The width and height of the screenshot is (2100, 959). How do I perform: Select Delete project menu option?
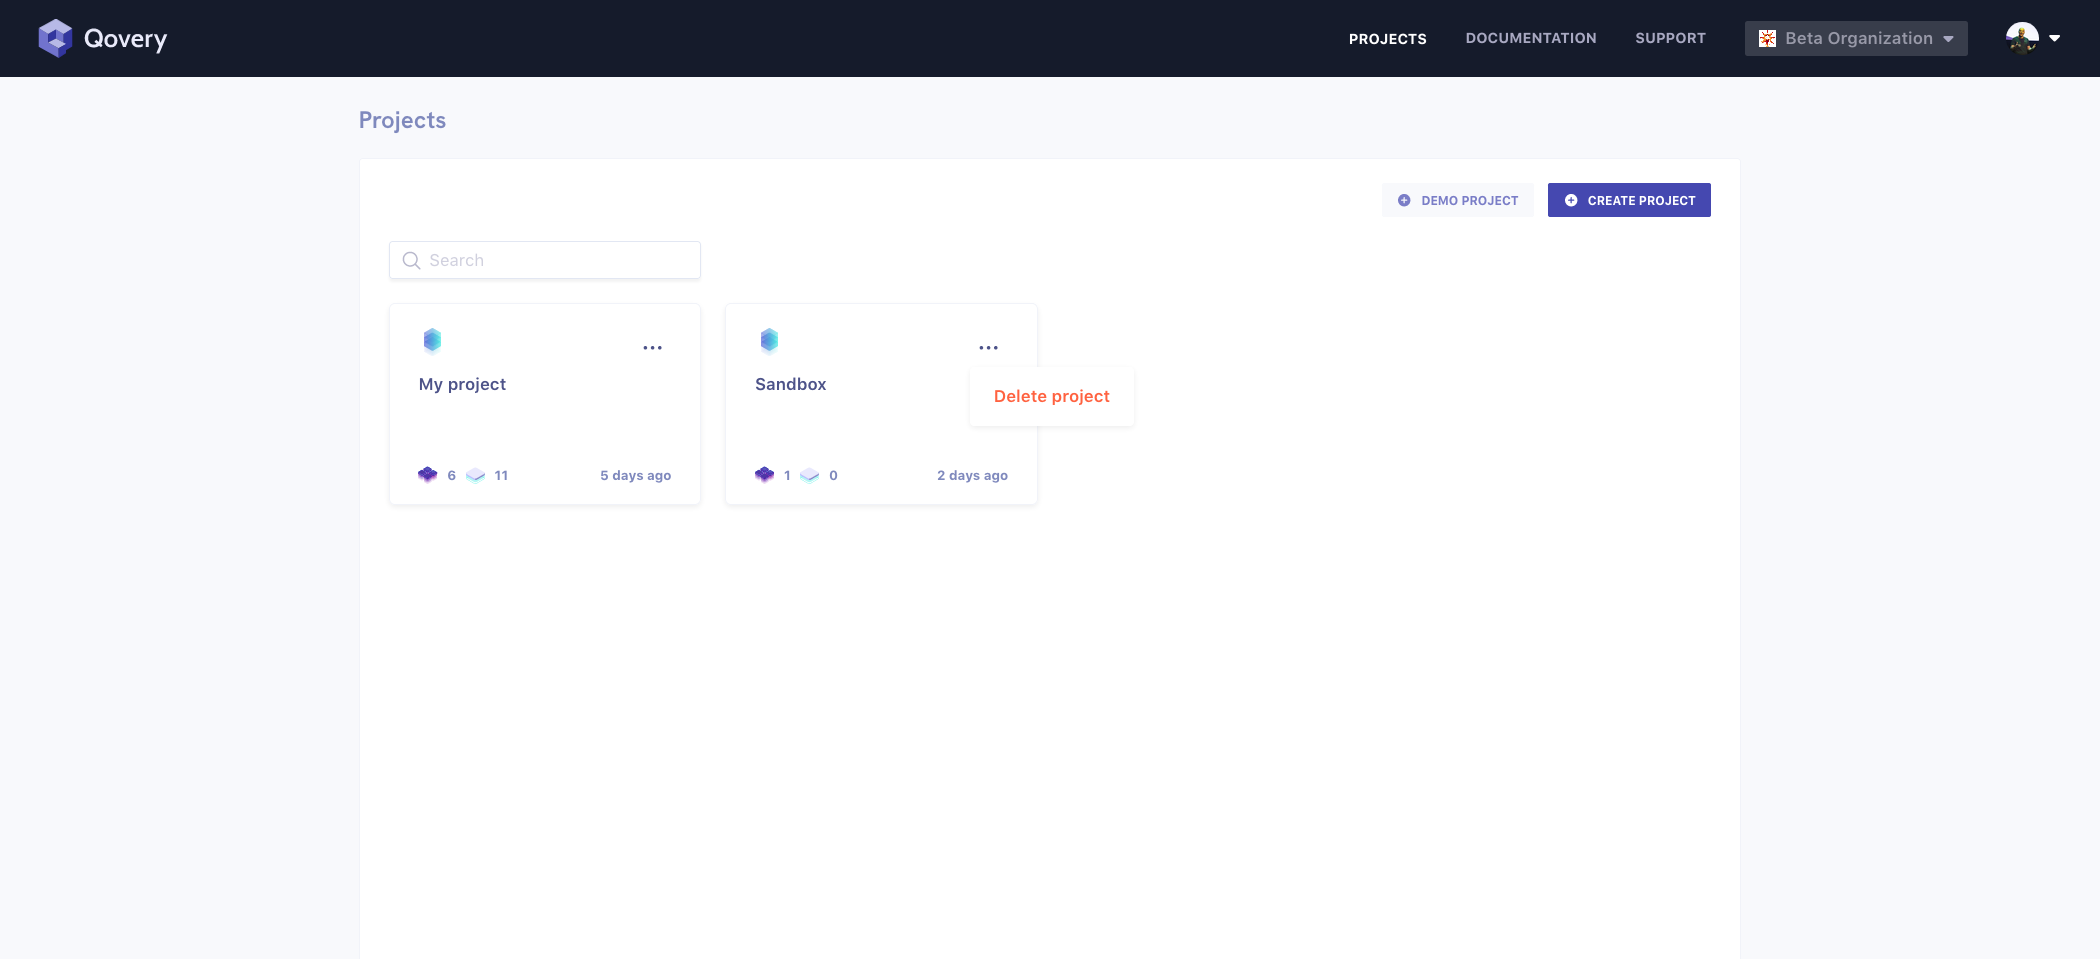1051,396
